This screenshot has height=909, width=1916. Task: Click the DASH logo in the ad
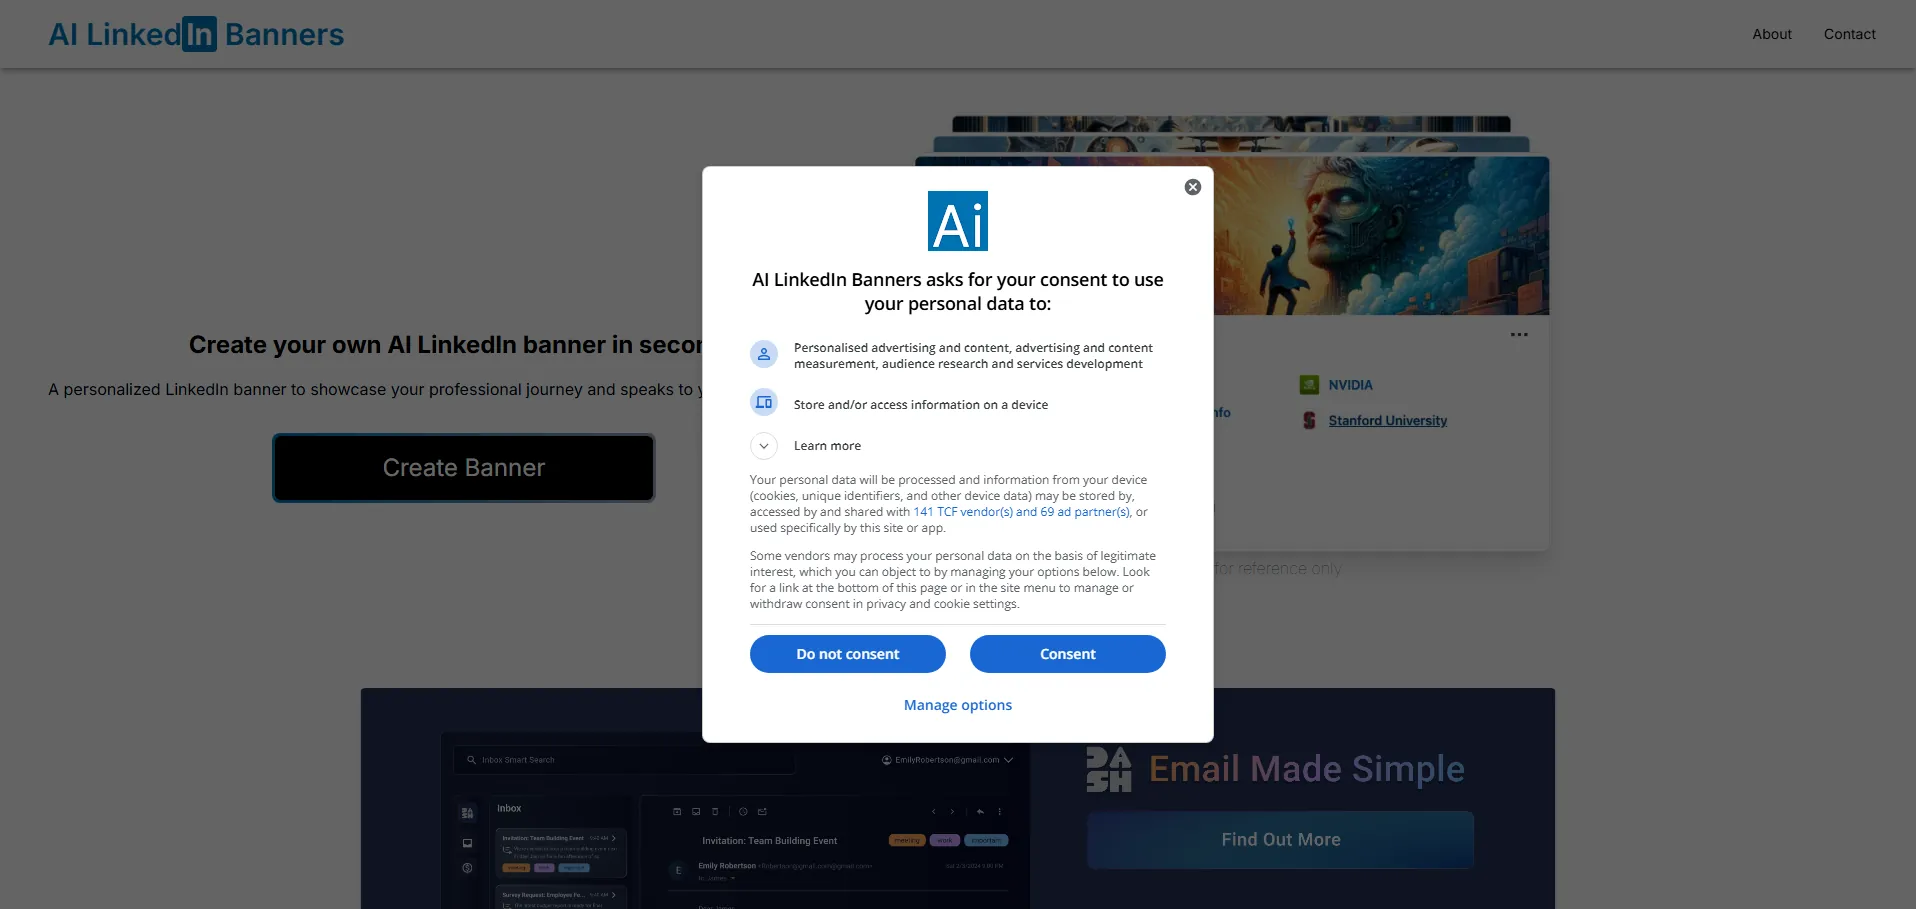(1108, 770)
